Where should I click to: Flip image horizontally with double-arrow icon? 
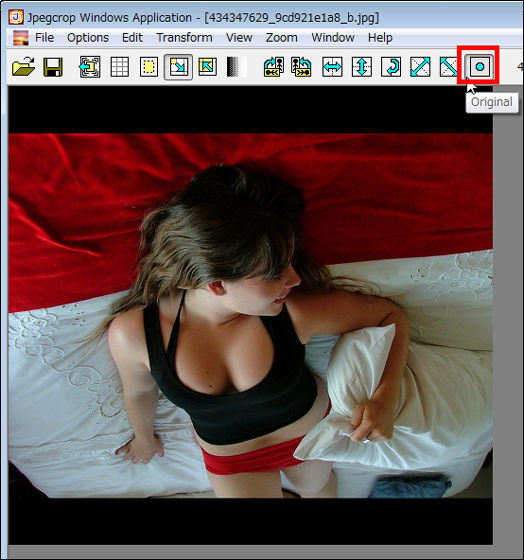click(332, 67)
